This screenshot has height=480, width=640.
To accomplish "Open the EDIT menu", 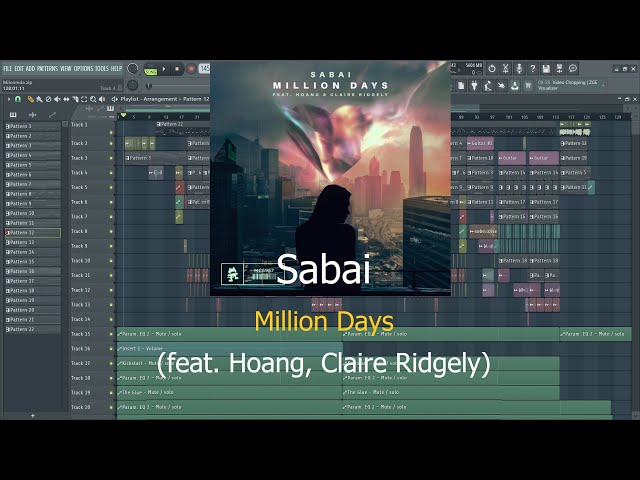I will [x=19, y=69].
